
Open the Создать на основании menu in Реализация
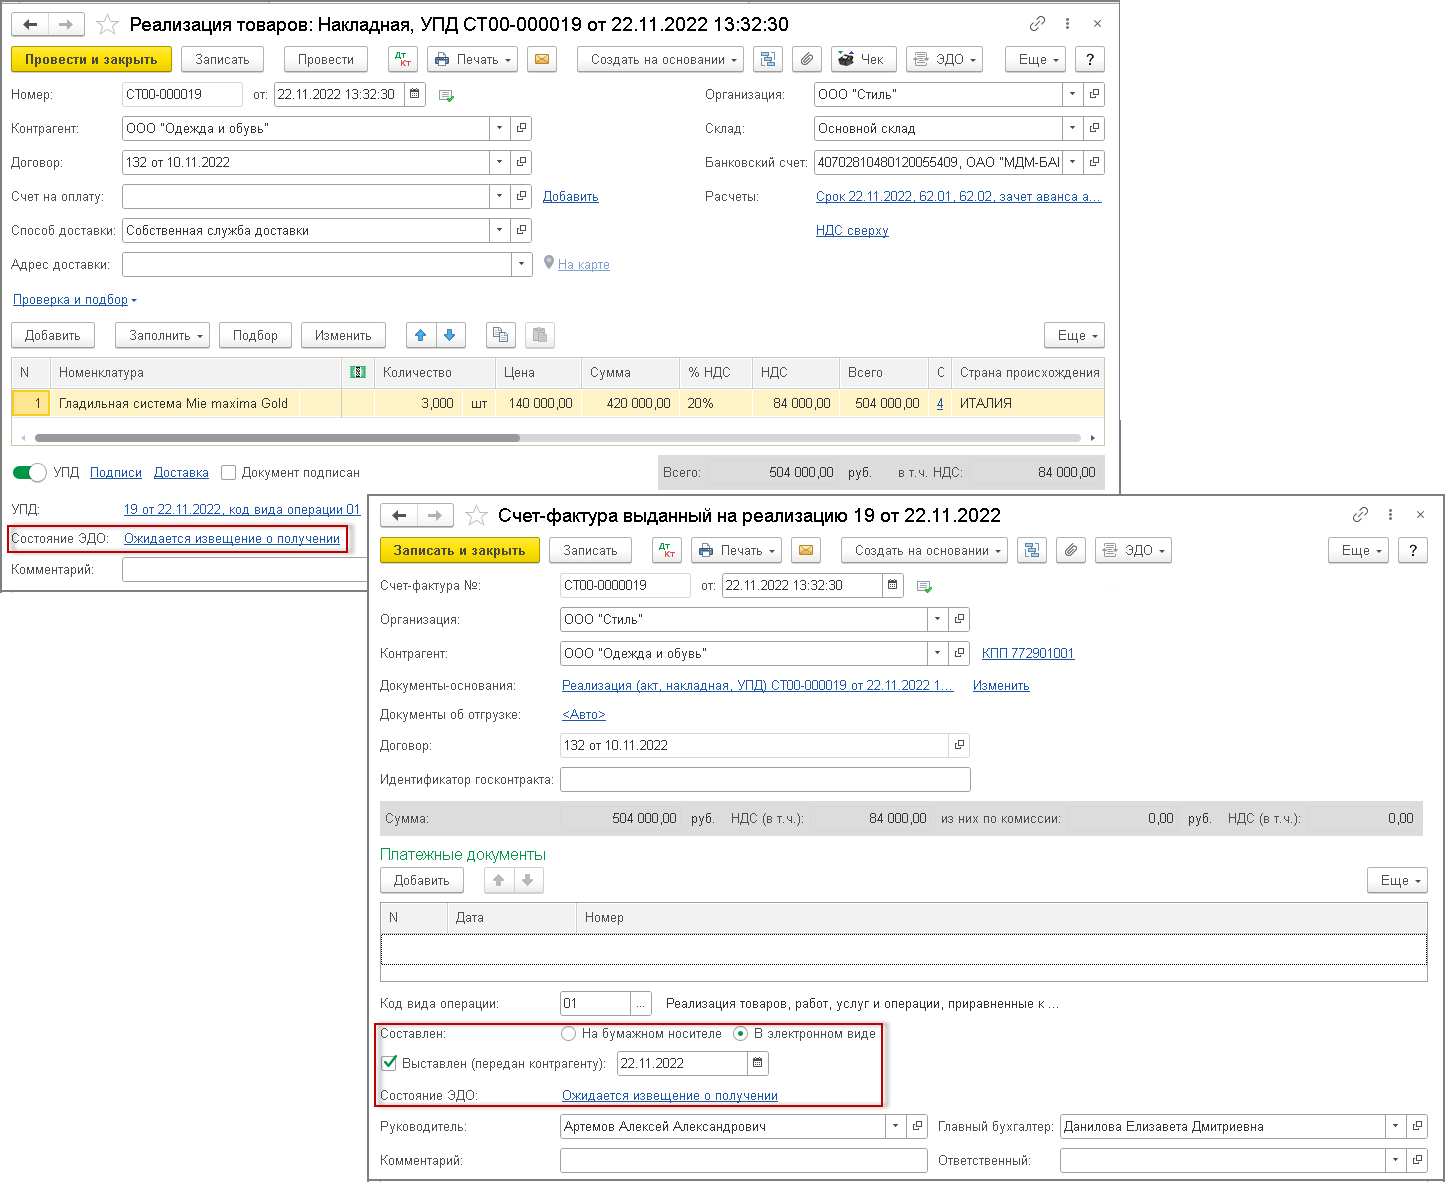[662, 59]
